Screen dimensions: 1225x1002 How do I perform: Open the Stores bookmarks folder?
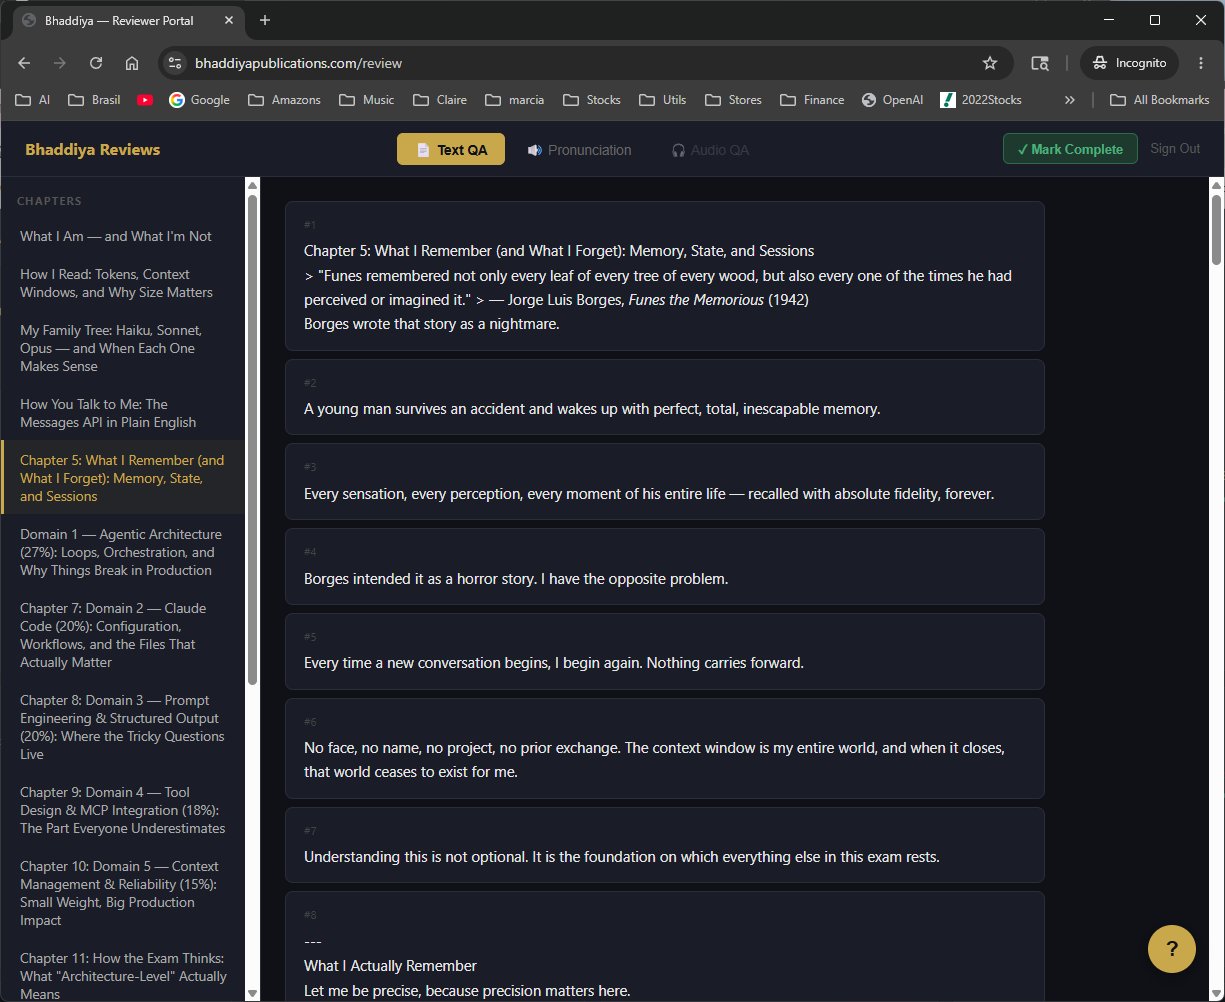coord(734,100)
